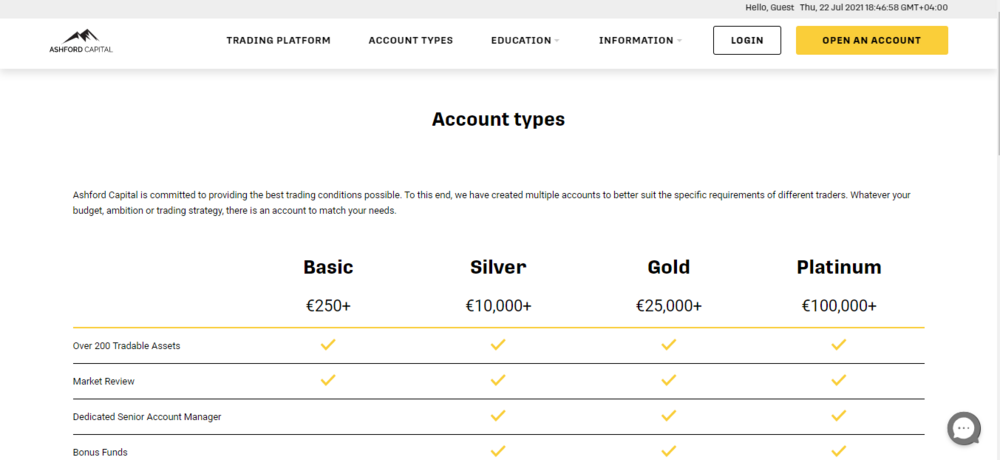Select the Platinum account heading

click(x=839, y=267)
